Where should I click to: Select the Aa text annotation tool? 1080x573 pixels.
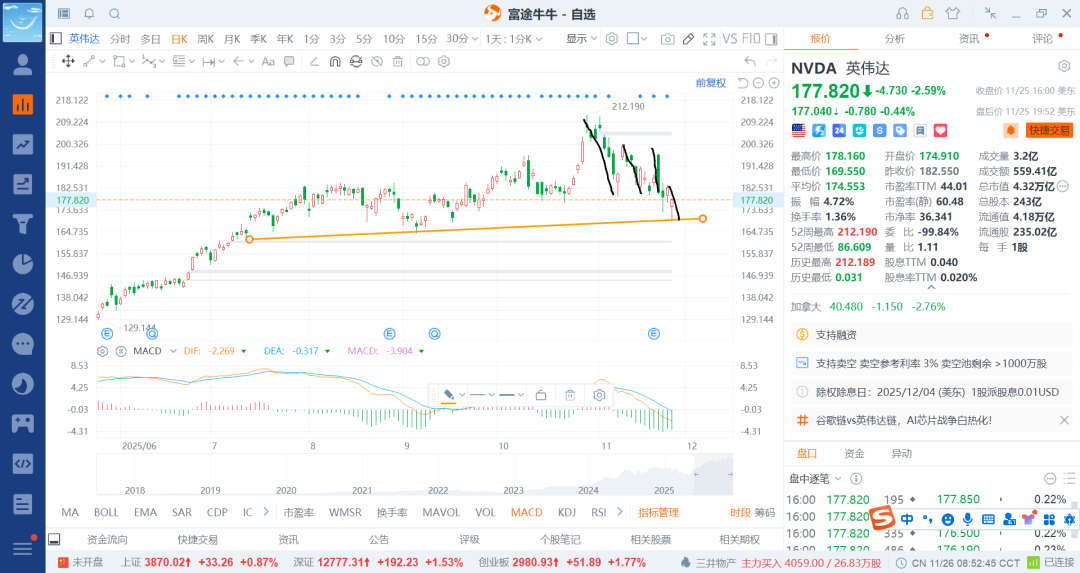269,61
